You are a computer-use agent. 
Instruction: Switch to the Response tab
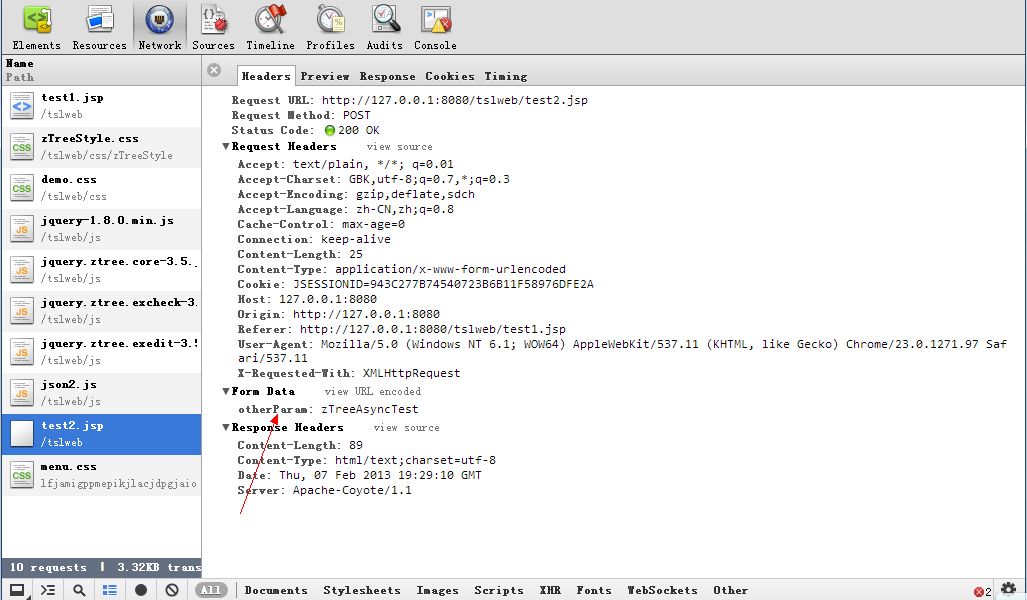pyautogui.click(x=387, y=76)
